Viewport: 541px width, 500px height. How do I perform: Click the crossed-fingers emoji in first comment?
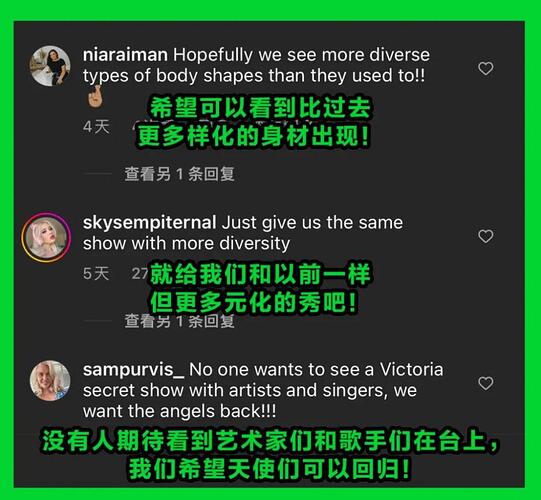point(95,97)
